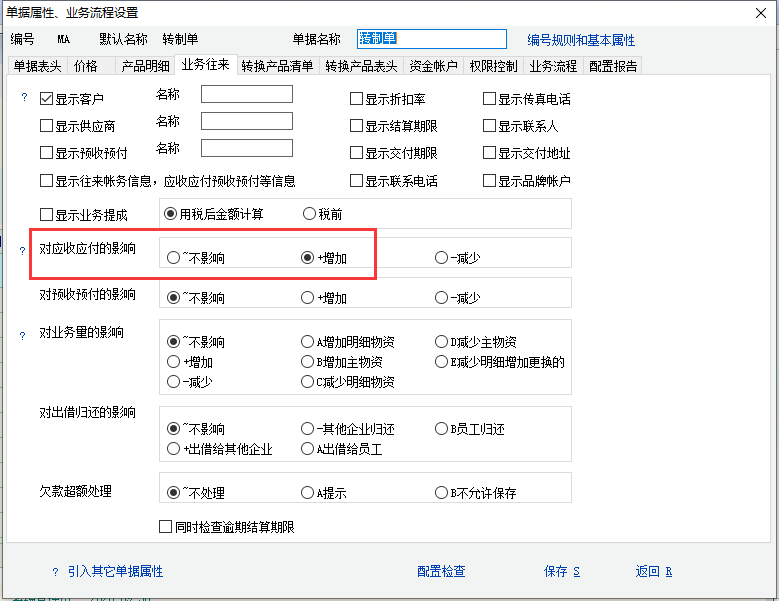
Task: Enable 同时检查逾期结算期限 checkbox
Action: tap(166, 527)
